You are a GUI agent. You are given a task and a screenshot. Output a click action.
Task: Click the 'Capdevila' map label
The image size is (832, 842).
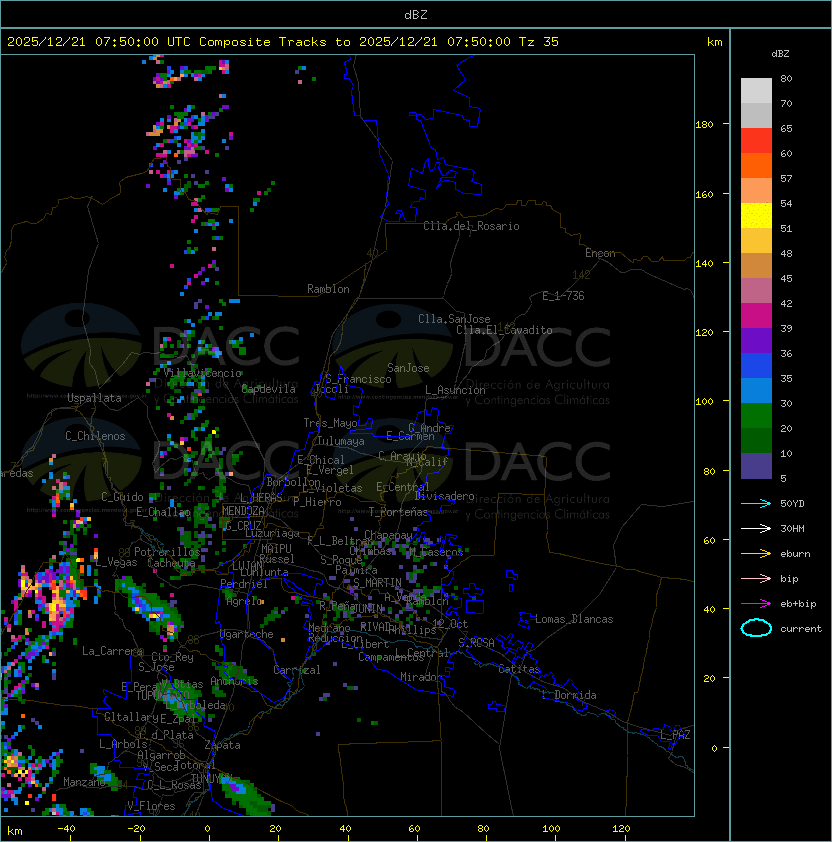coord(269,389)
